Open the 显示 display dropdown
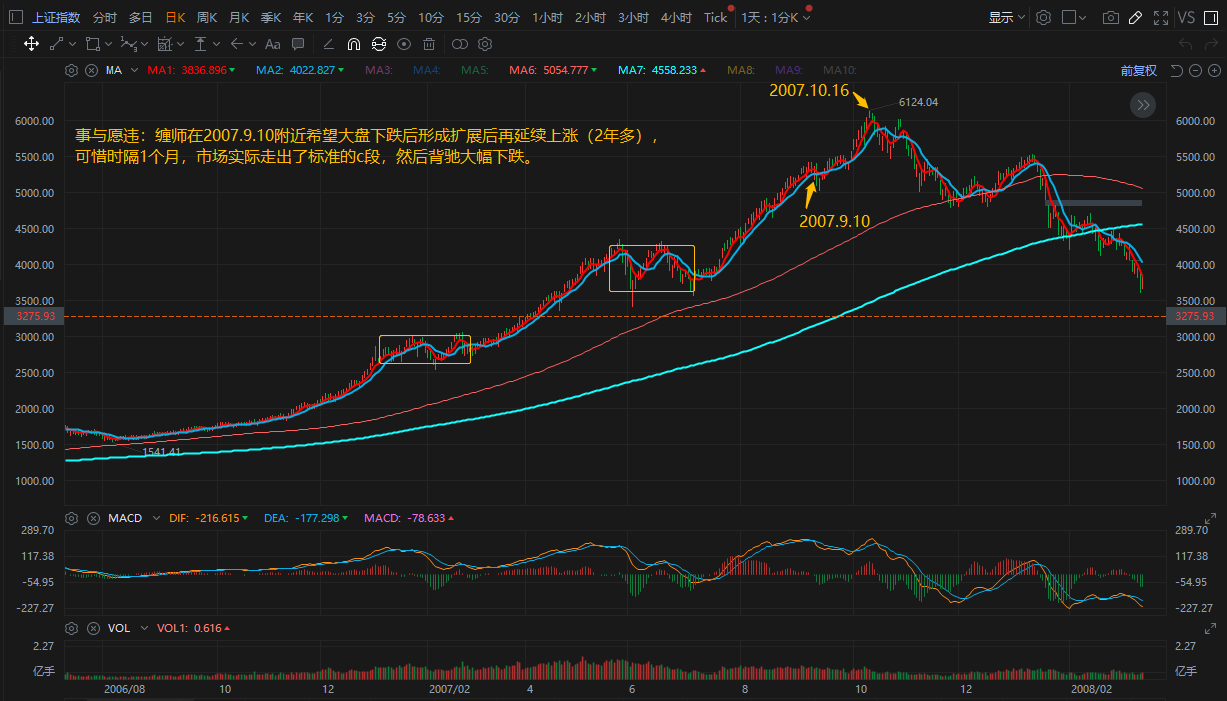Screen dimensions: 1227x701 pos(1006,18)
